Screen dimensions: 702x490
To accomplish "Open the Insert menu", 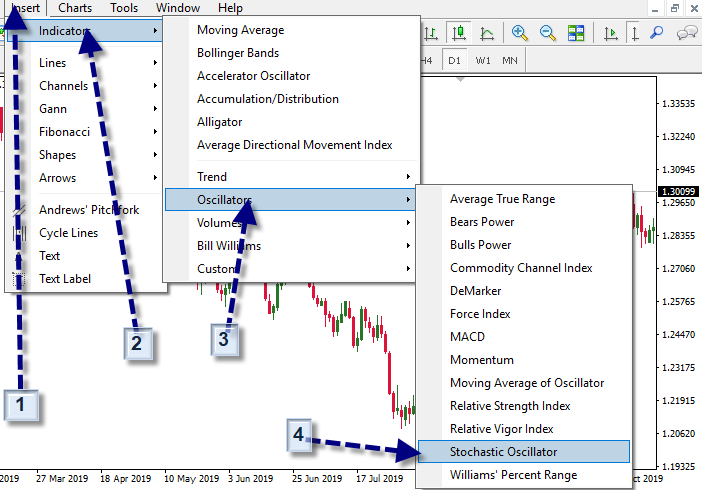I will click(26, 8).
